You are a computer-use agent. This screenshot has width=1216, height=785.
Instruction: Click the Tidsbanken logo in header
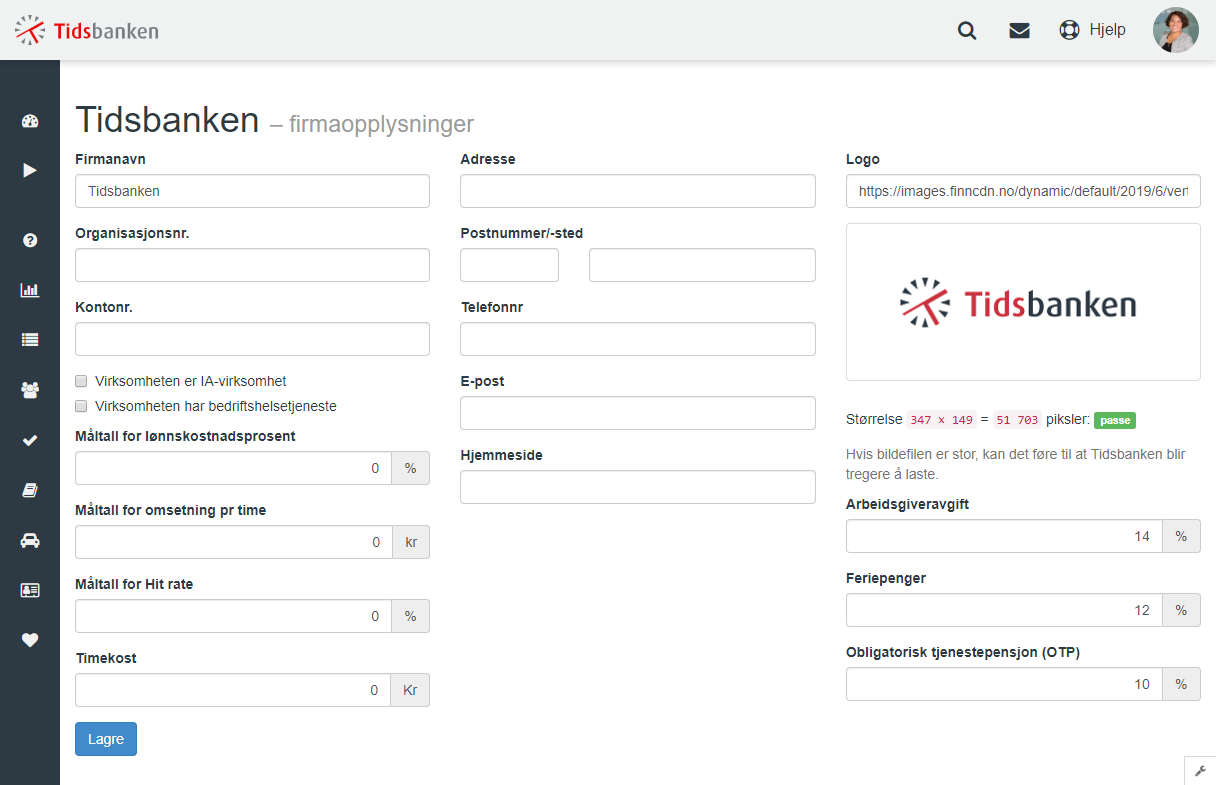pos(87,30)
